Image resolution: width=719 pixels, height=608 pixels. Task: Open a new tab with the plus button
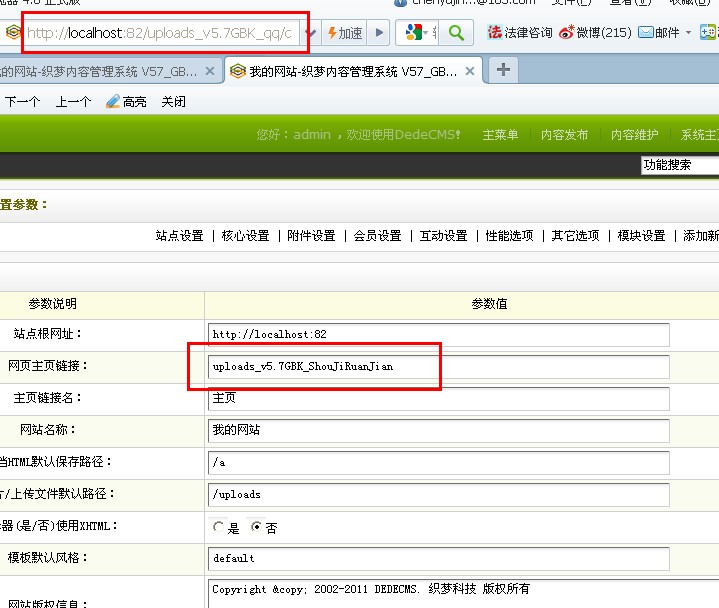[503, 70]
